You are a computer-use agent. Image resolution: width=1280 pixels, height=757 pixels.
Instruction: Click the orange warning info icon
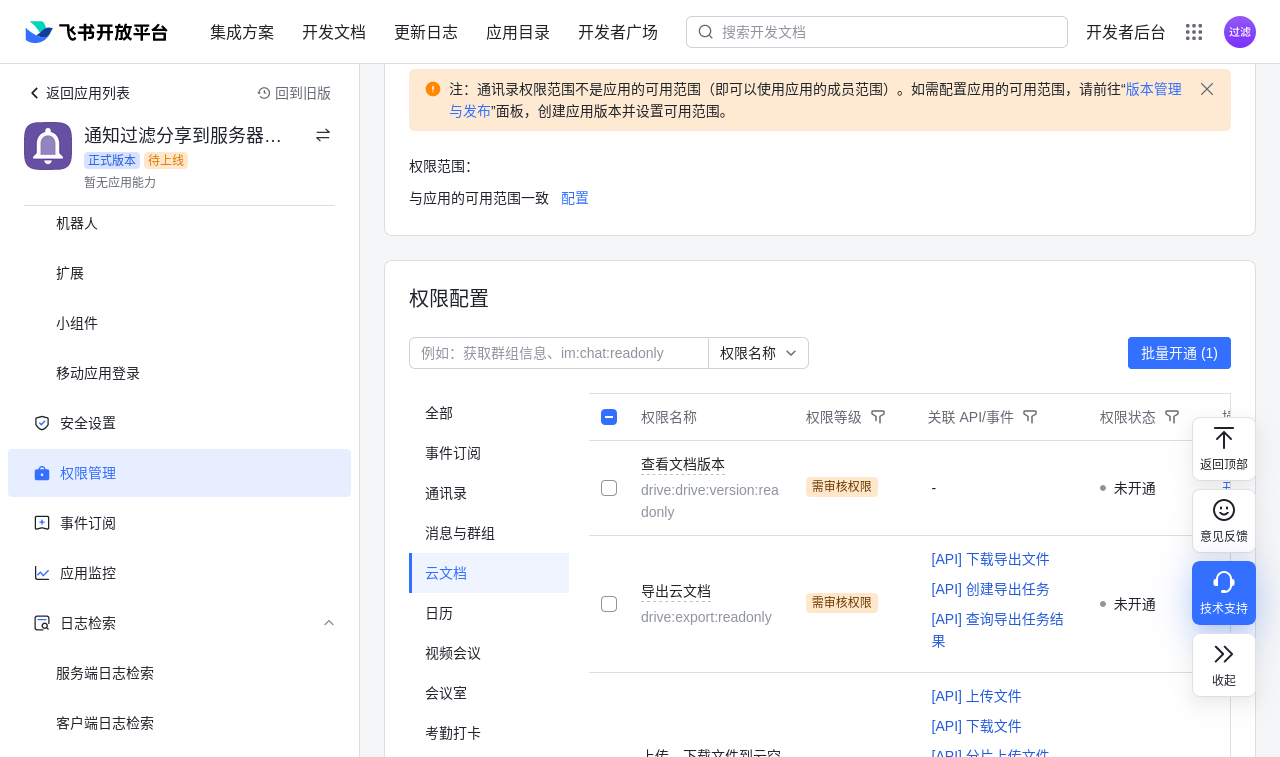pyautogui.click(x=433, y=89)
